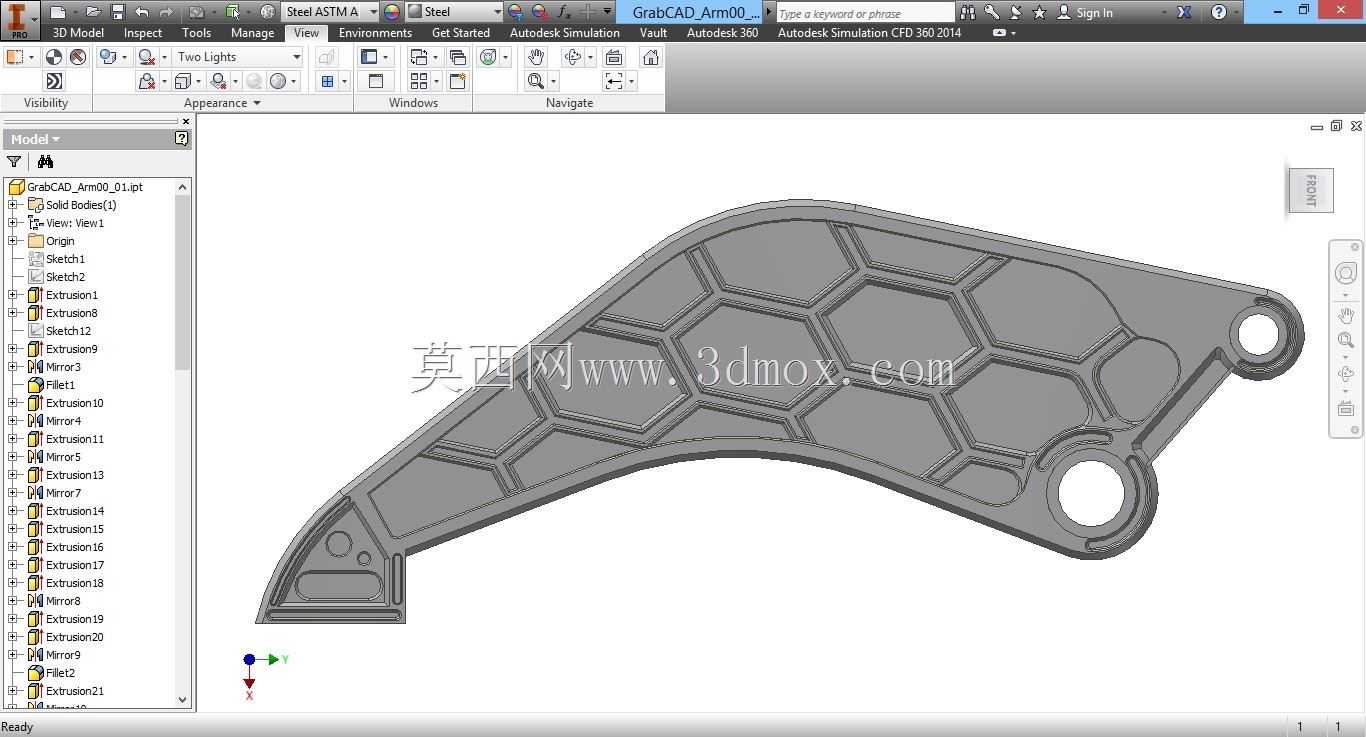Select the Pan hand tool in ribbon
The height and width of the screenshot is (737, 1366).
(x=536, y=57)
